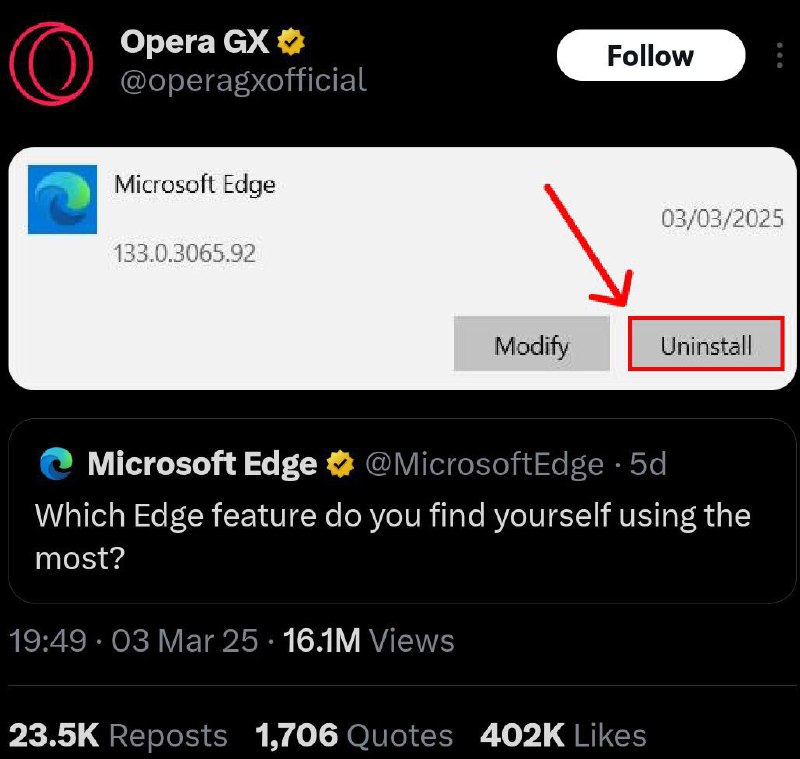Open the Microsoft Edge name in quoted tweet
This screenshot has height=759, width=800.
coord(202,464)
